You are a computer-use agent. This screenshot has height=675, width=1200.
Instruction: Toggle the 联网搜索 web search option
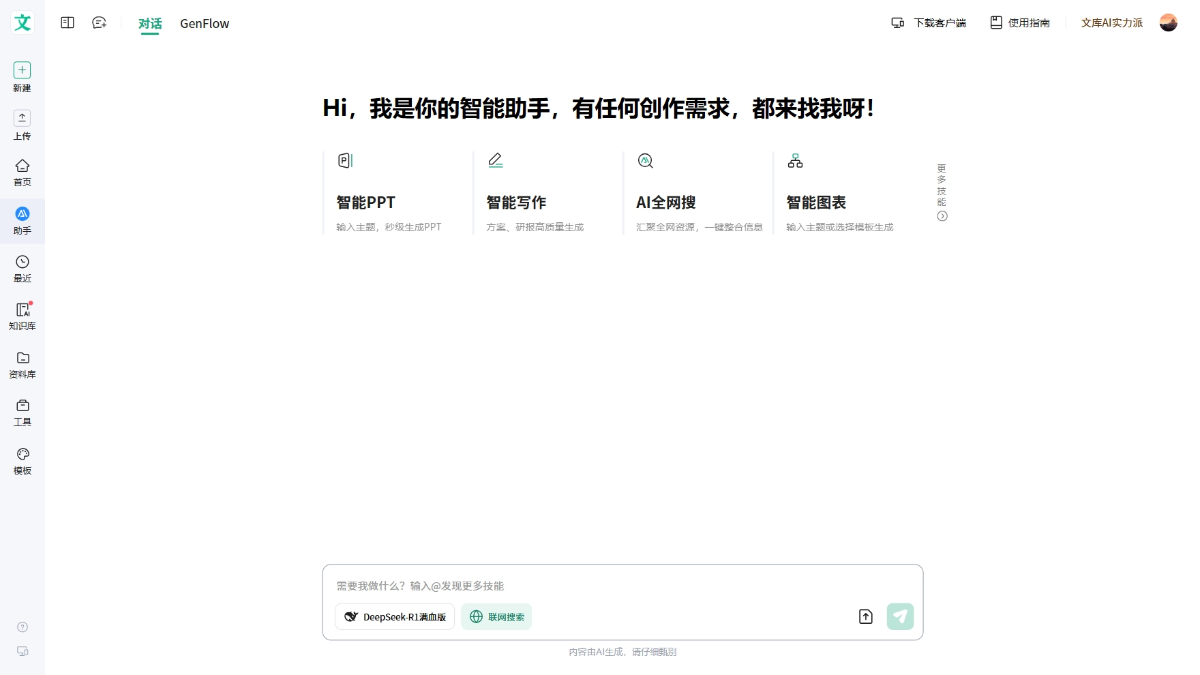[497, 617]
